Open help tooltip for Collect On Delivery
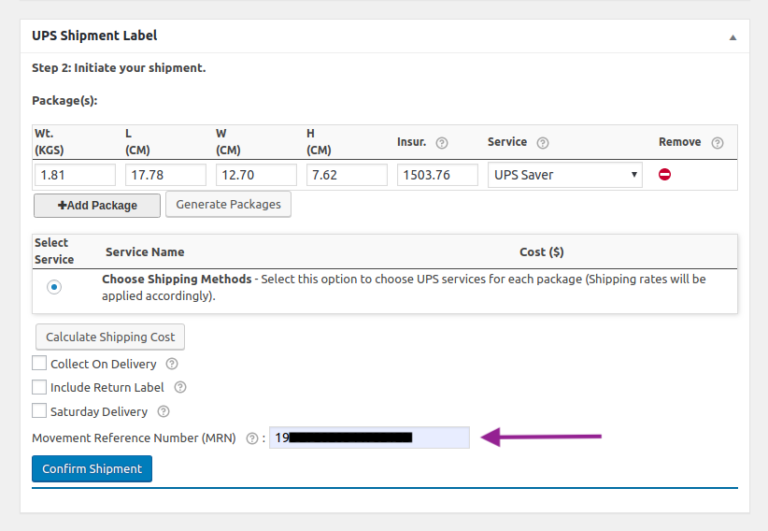The height and width of the screenshot is (531, 768). 172,364
